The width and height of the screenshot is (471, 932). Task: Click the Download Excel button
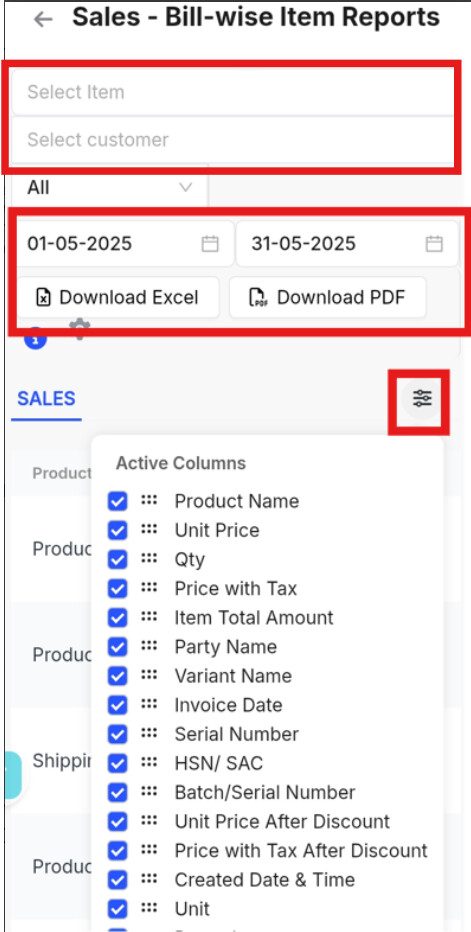tap(118, 297)
